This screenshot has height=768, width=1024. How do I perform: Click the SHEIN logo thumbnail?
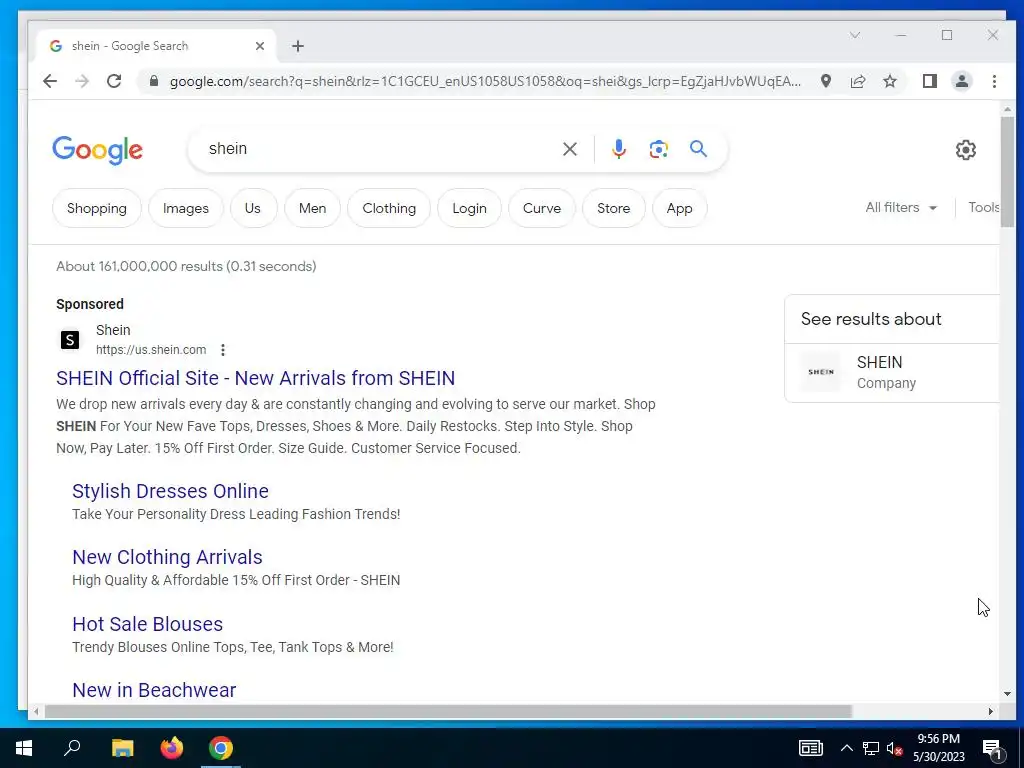(821, 372)
